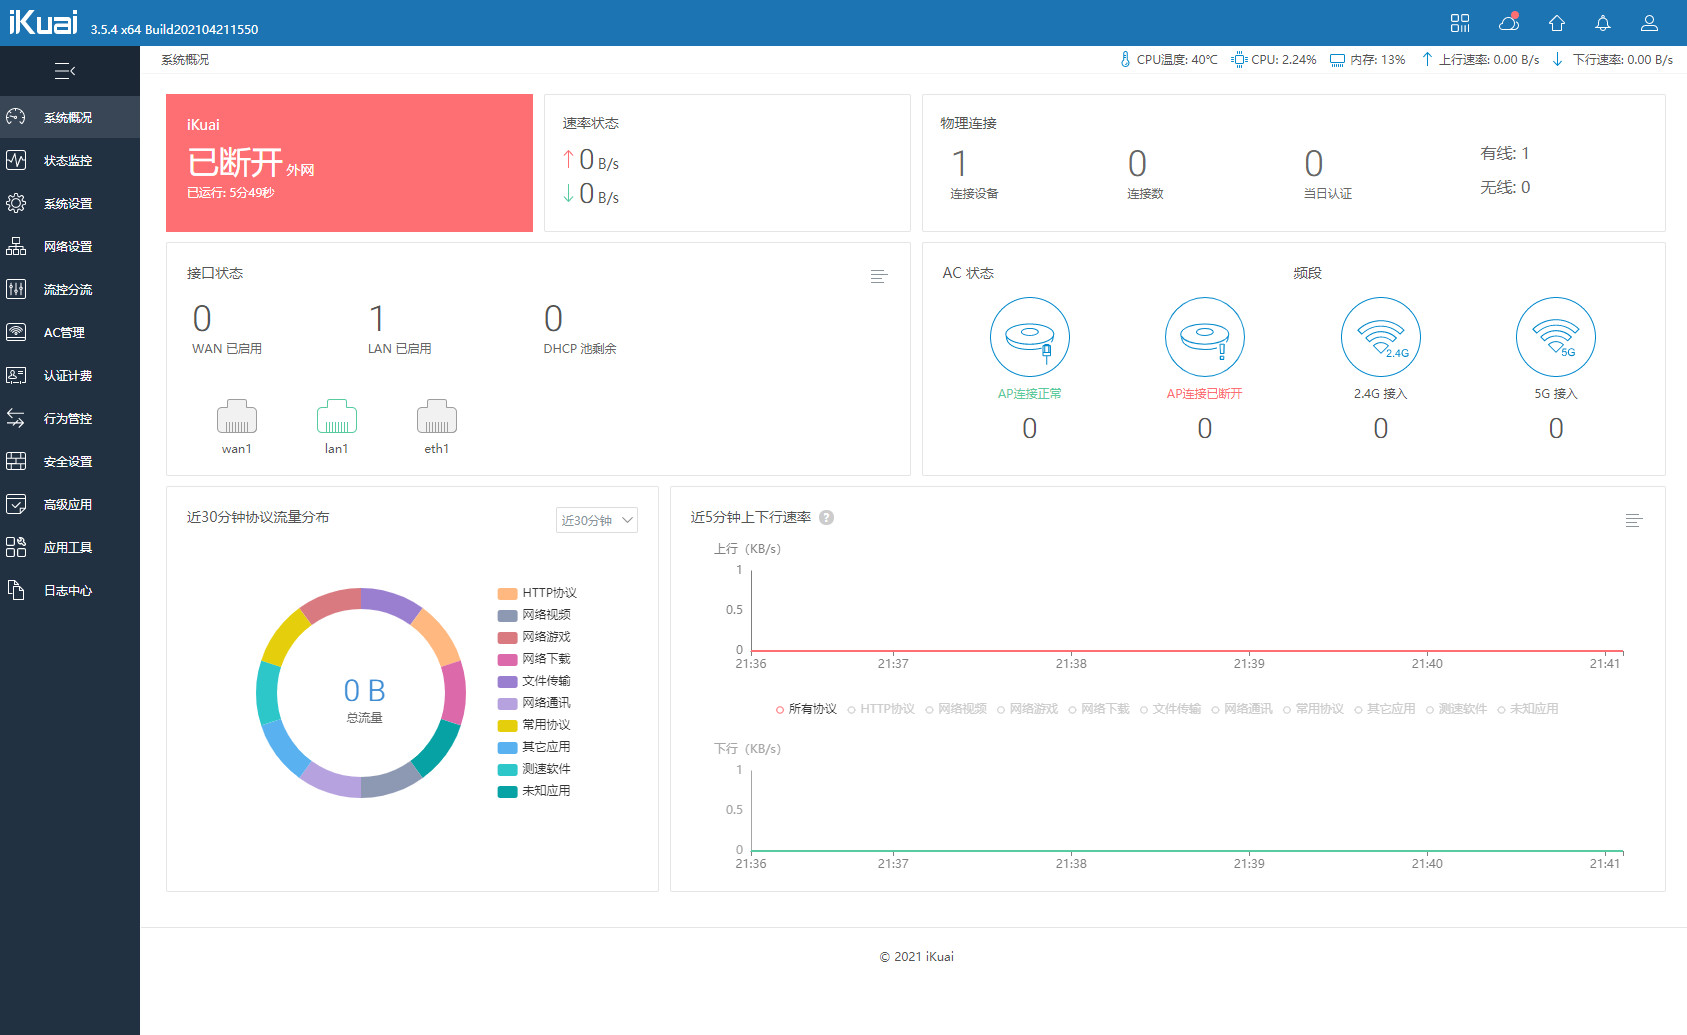Toggle 其它应用 series in chart legend
The height and width of the screenshot is (1035, 1687).
(1385, 709)
